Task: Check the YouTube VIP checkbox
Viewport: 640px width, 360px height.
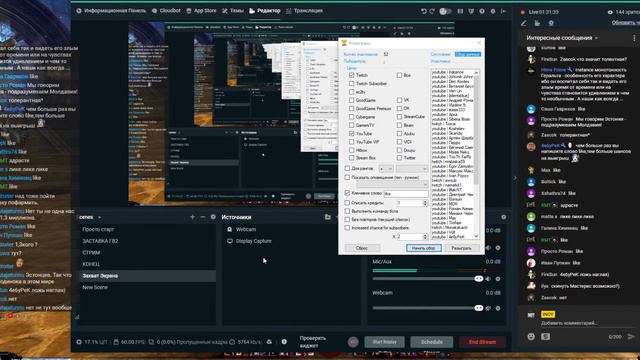Action: pyautogui.click(x=351, y=142)
